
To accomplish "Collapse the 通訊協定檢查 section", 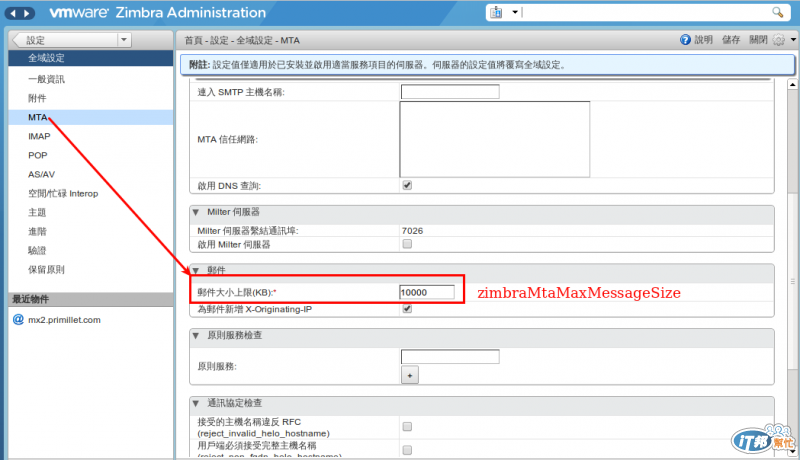I will tap(195, 403).
